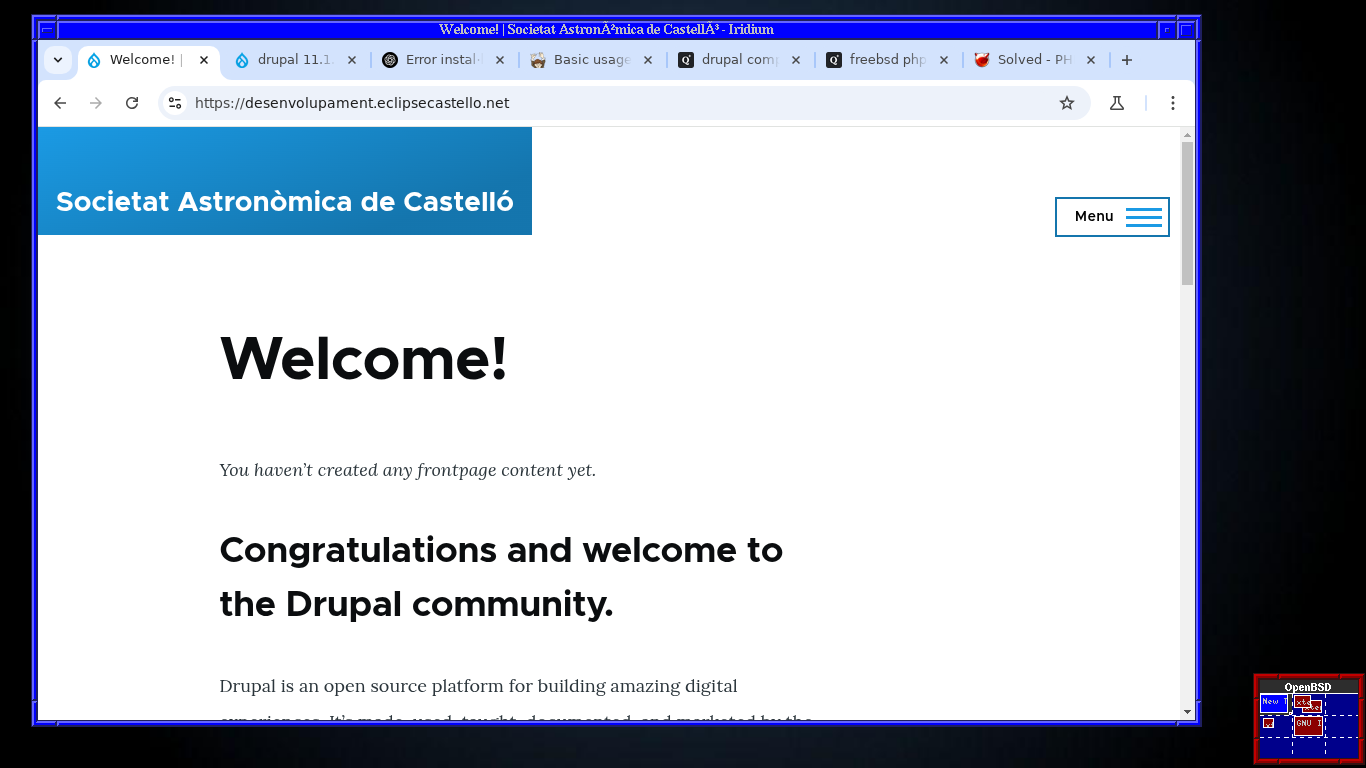Reload the current page

tap(132, 103)
